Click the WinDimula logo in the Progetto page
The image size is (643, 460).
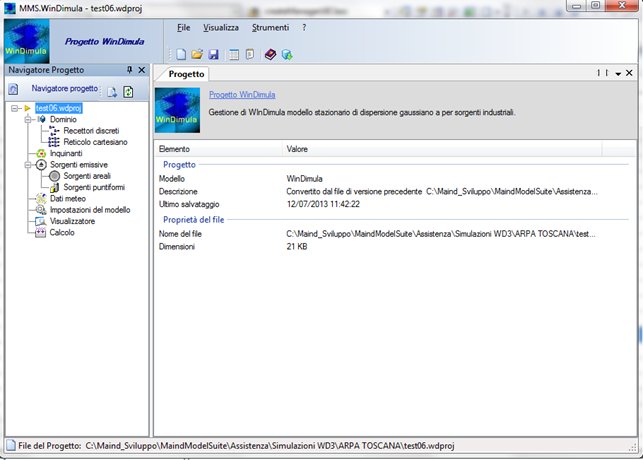(x=177, y=110)
